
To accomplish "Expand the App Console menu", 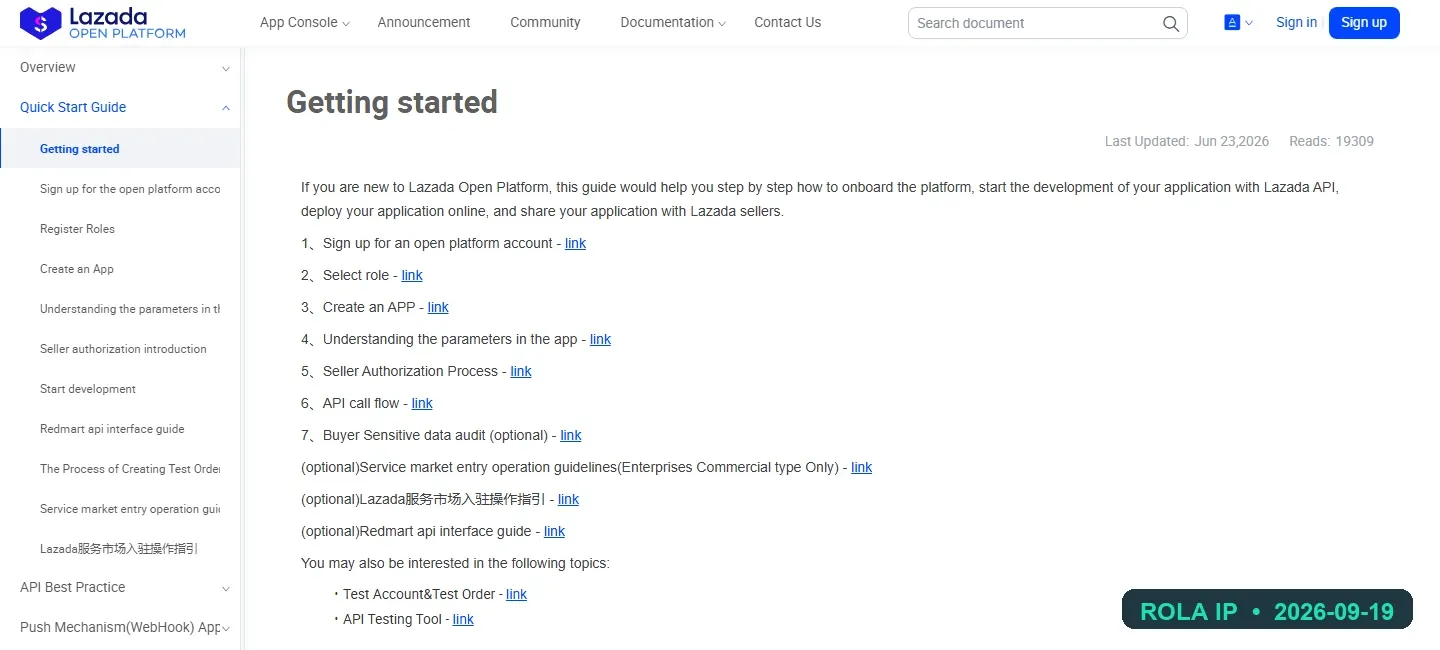I will (304, 22).
